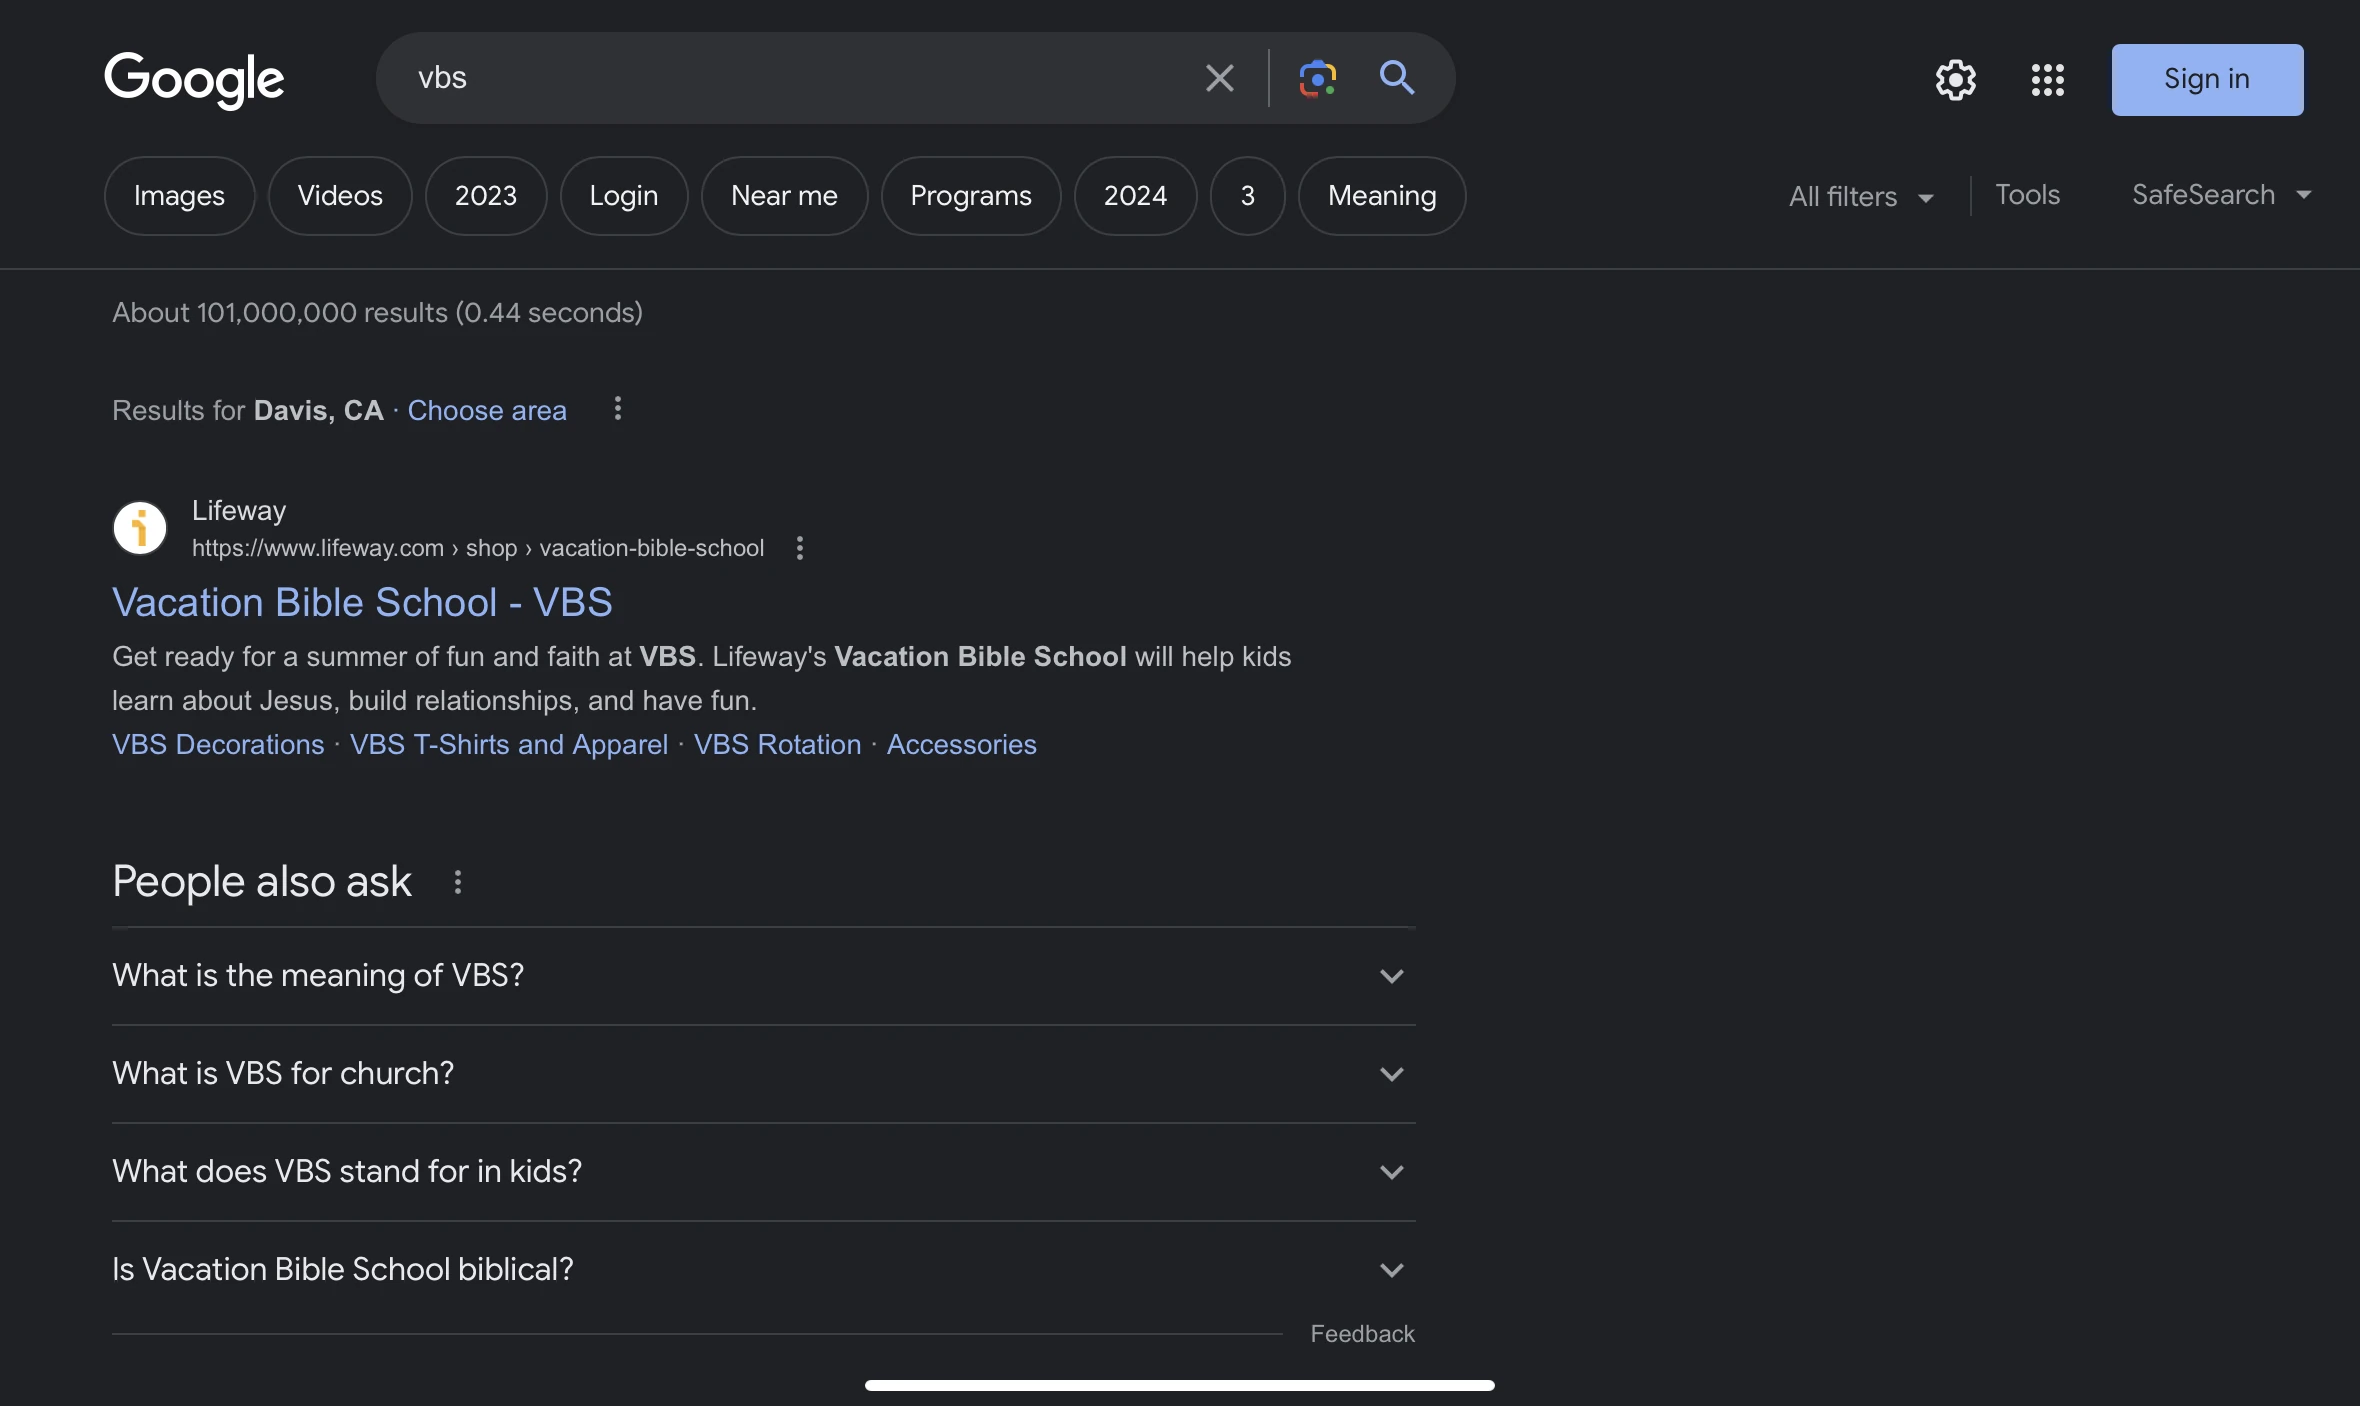Open the SafeSearch dropdown
Screen dimensions: 2360x1406
2220,195
